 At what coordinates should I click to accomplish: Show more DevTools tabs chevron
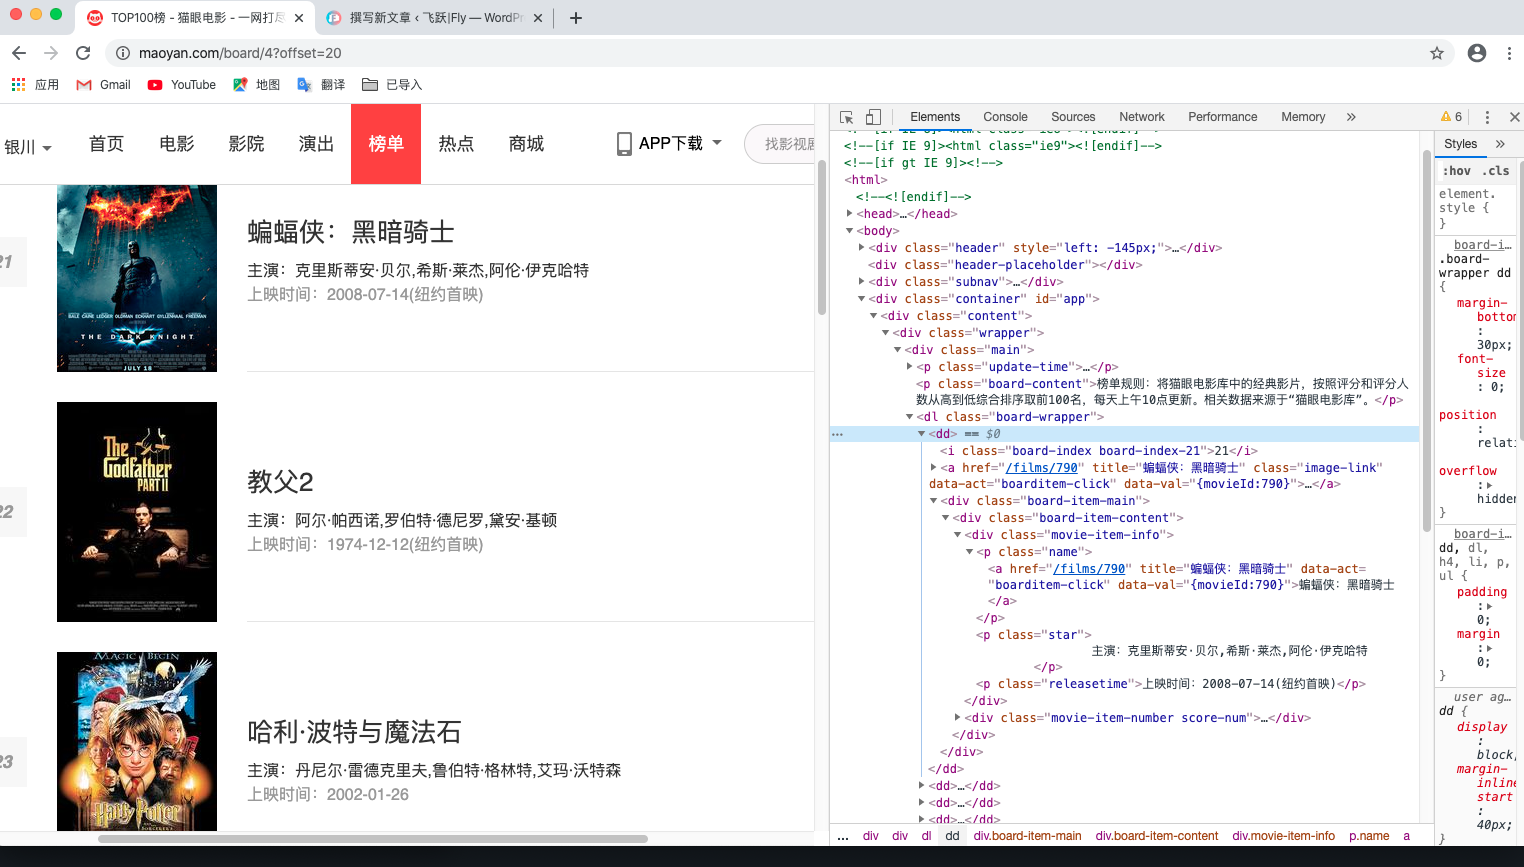point(1351,117)
